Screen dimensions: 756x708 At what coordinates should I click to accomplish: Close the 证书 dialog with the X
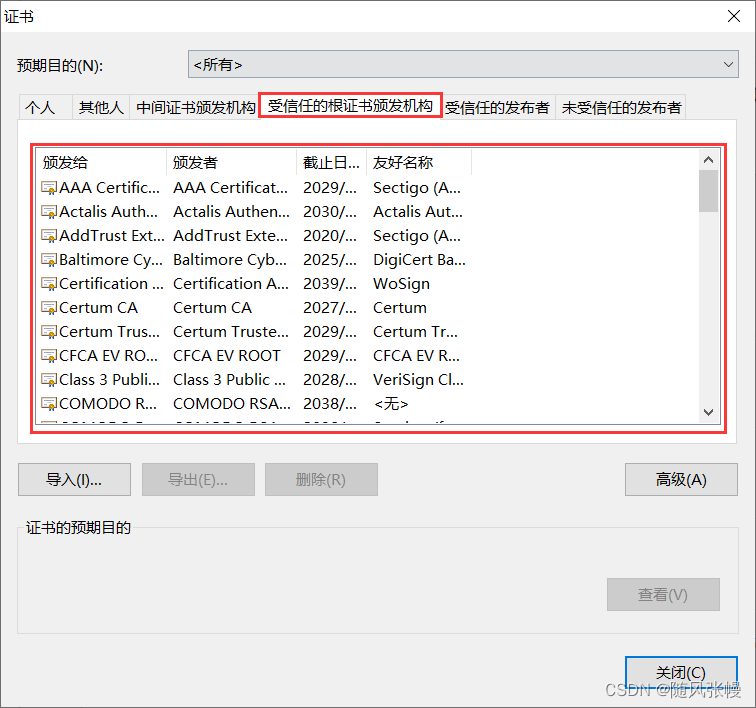(734, 16)
